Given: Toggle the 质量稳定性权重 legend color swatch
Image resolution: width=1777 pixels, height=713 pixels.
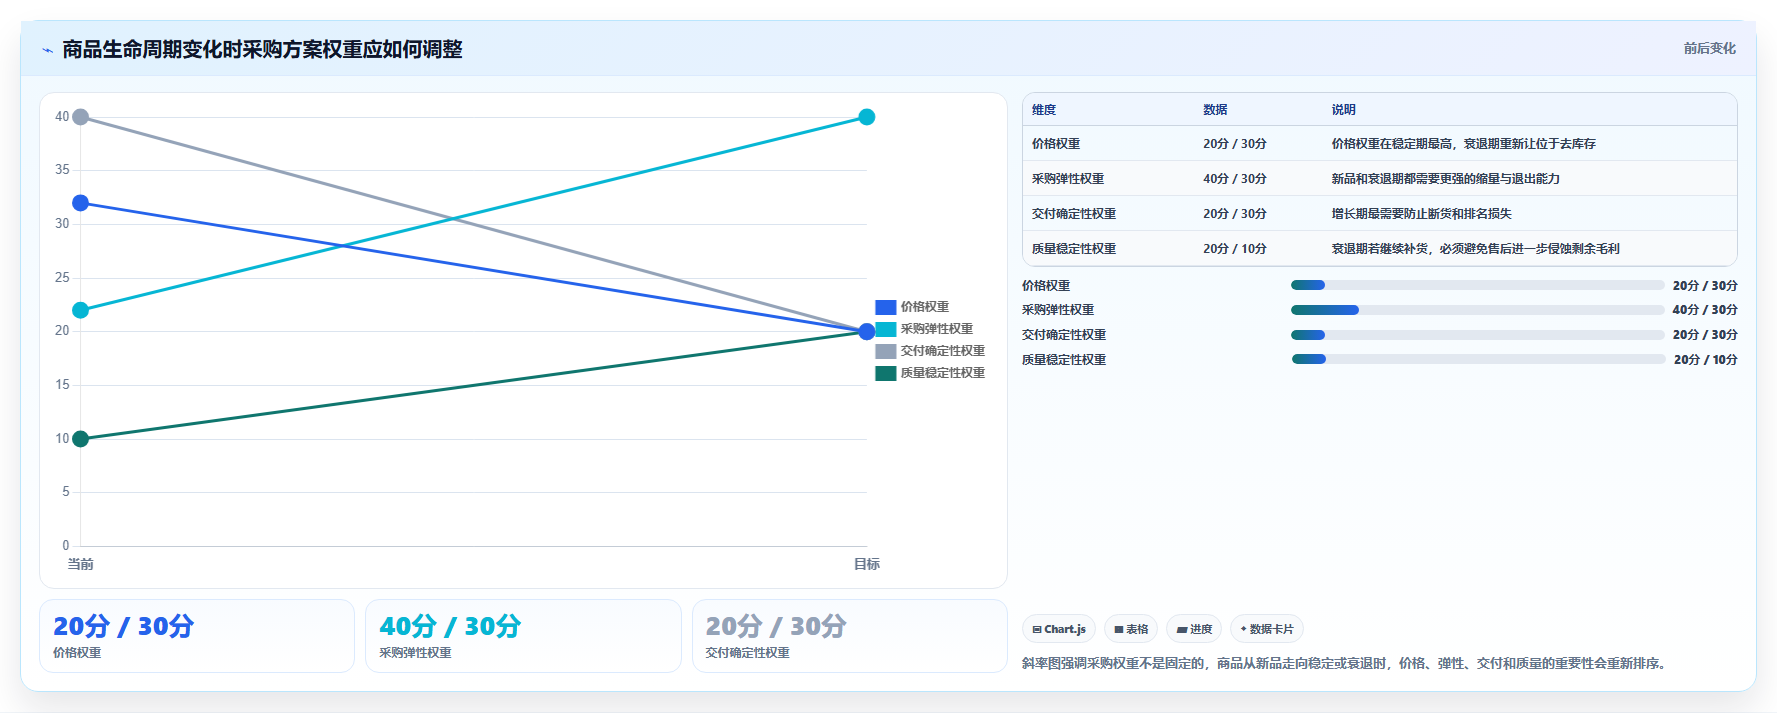Looking at the screenshot, I should 885,373.
